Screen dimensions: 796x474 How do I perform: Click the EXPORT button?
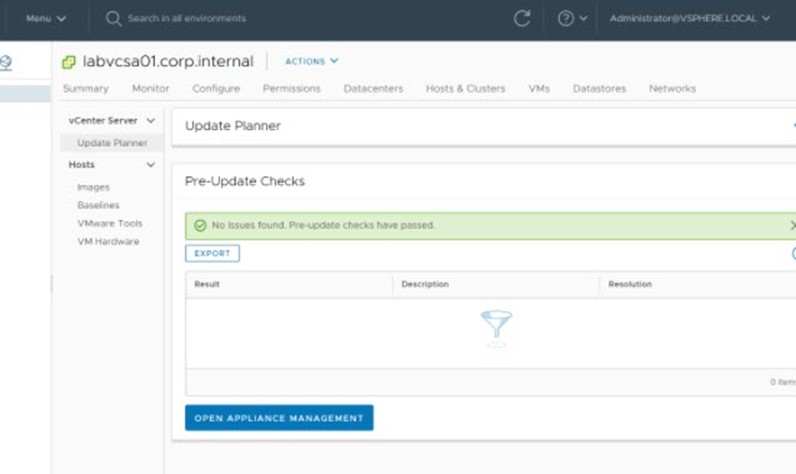click(212, 253)
